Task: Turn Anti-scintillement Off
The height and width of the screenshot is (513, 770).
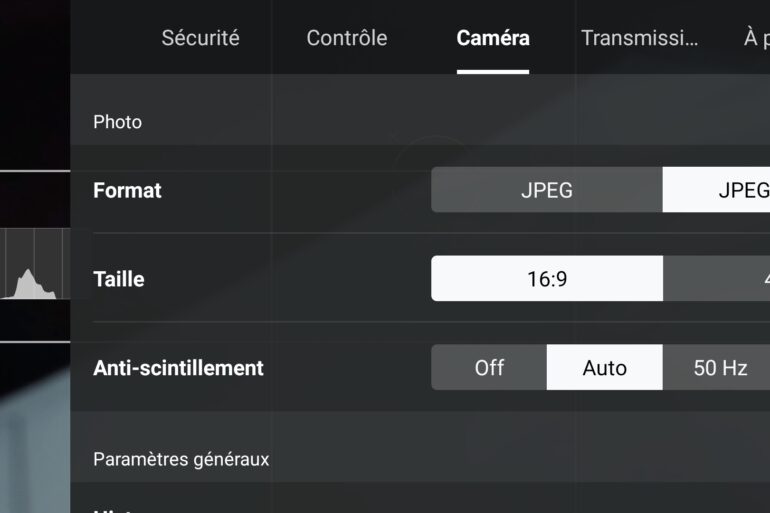Action: [489, 367]
